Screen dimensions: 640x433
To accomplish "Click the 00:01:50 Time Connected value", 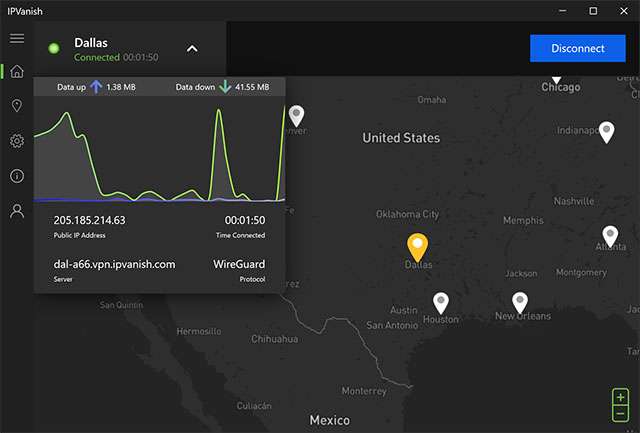I will 245,220.
